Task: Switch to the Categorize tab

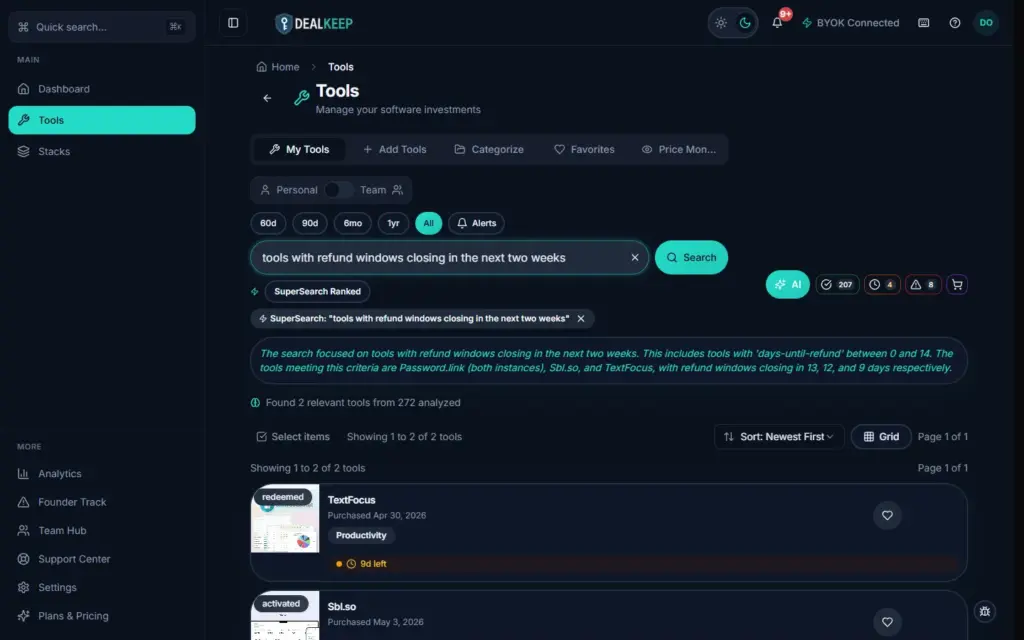Action: (x=489, y=150)
